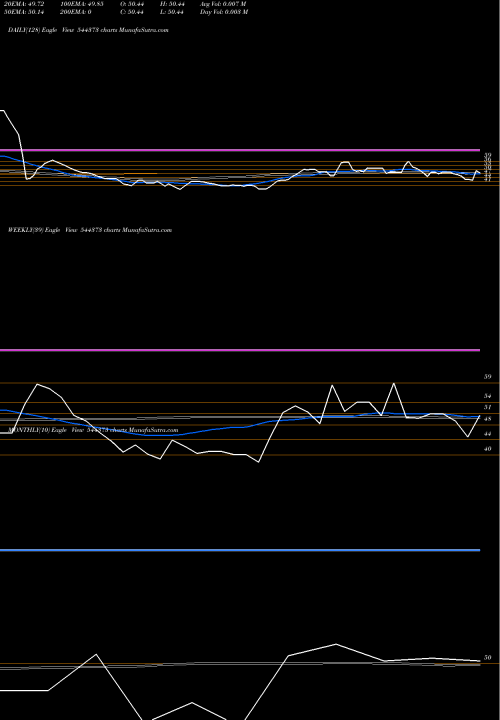Screen dimensions: 500x720
Task: Click the 48 price level on weekly axis
Action: tap(488, 419)
